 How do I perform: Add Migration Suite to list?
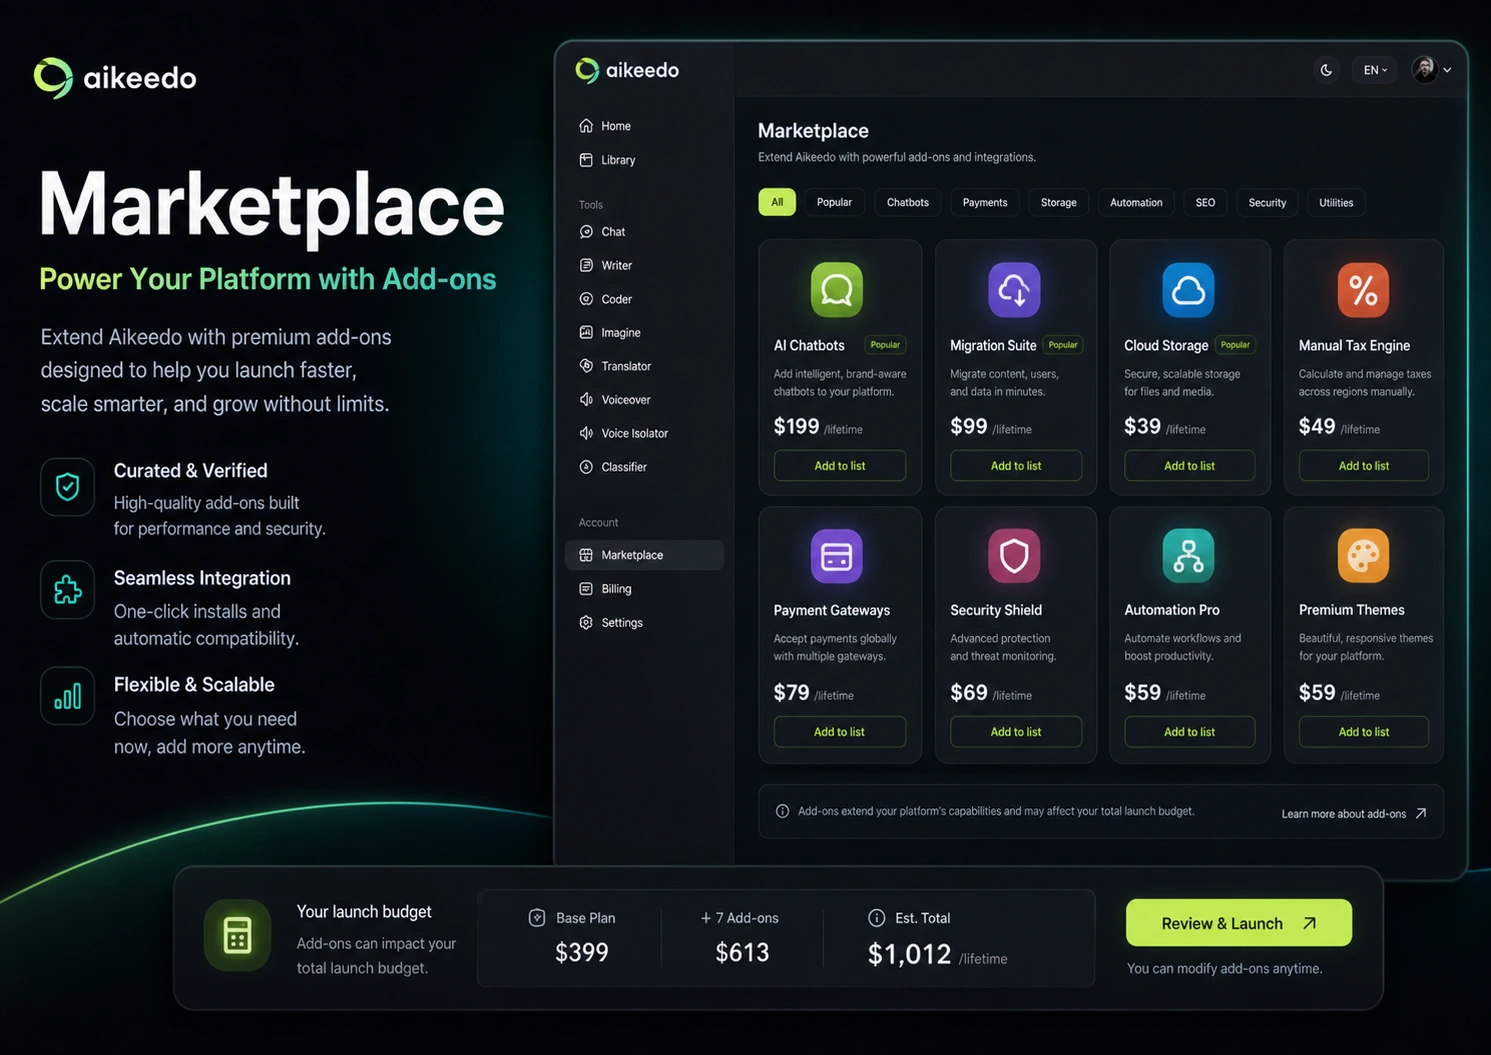click(1016, 466)
